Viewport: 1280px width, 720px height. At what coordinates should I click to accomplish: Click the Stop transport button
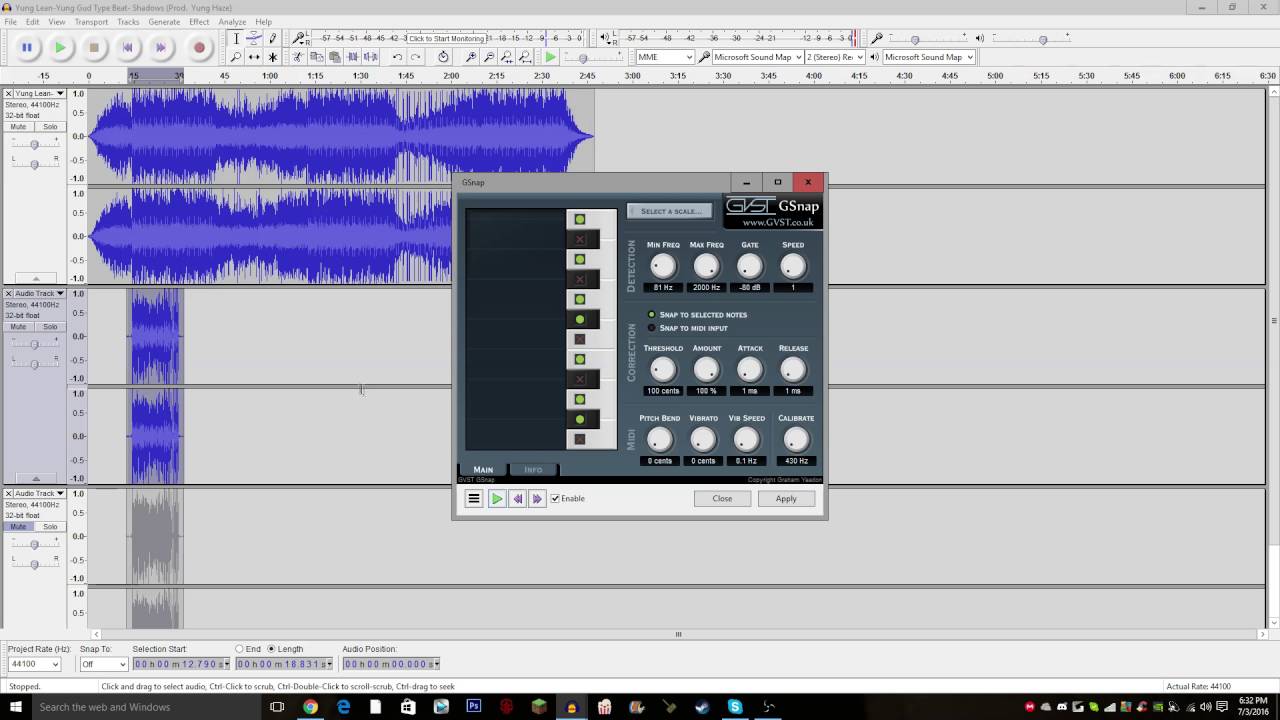point(94,47)
